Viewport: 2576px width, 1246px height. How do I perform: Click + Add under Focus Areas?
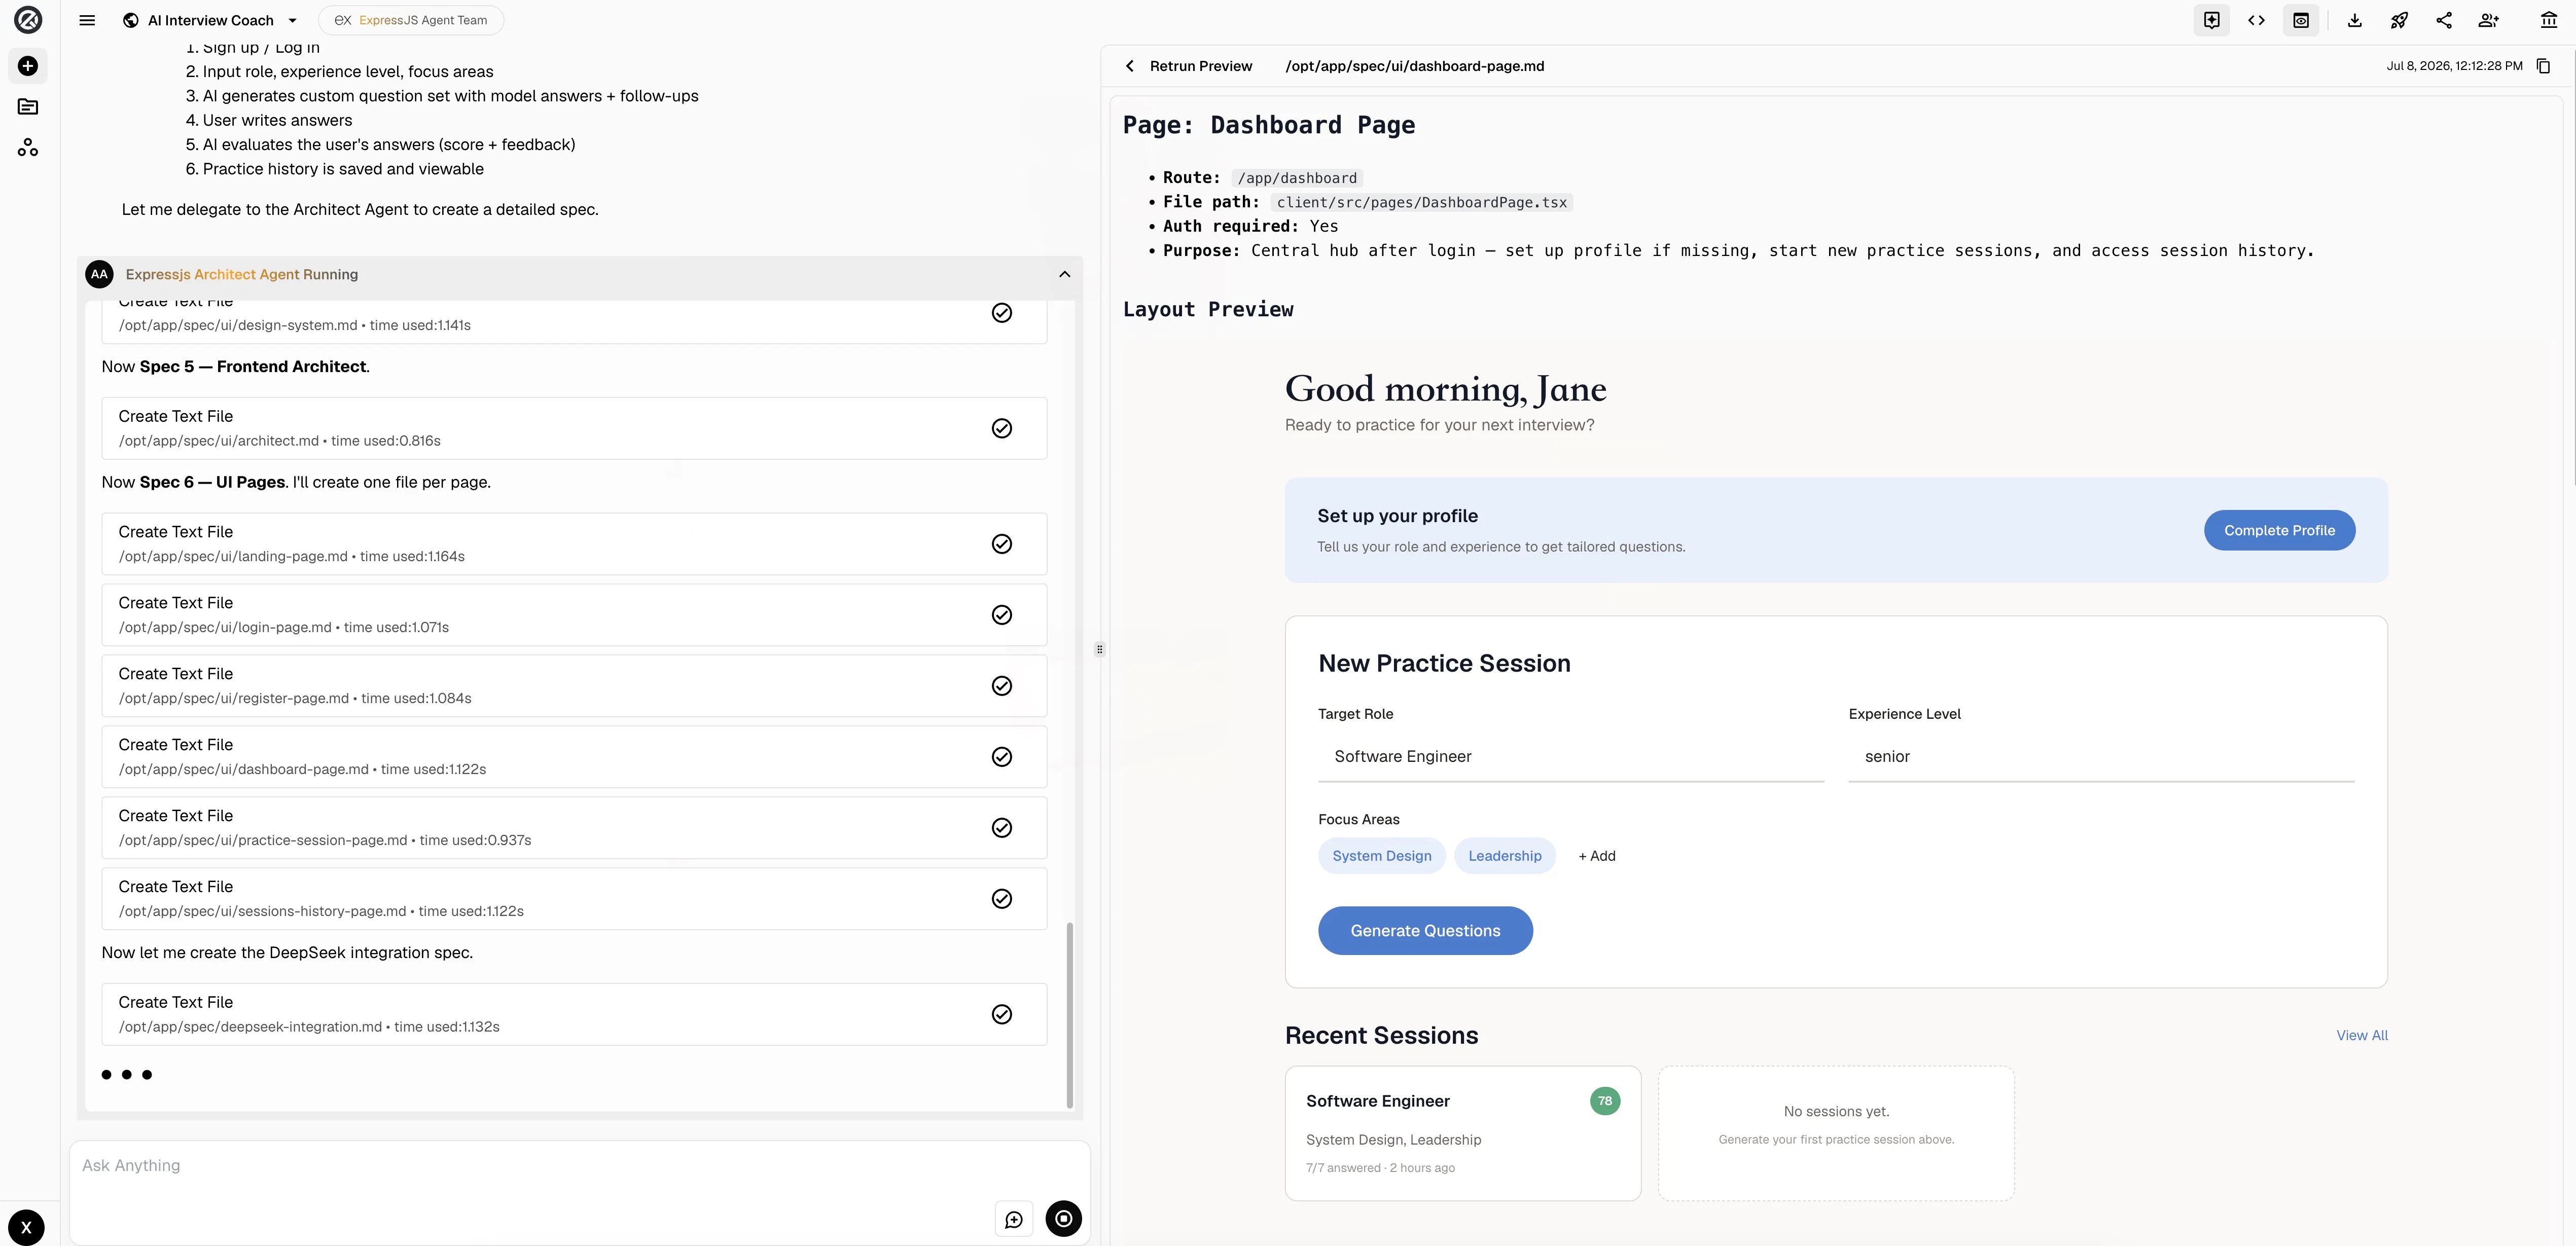(x=1596, y=856)
